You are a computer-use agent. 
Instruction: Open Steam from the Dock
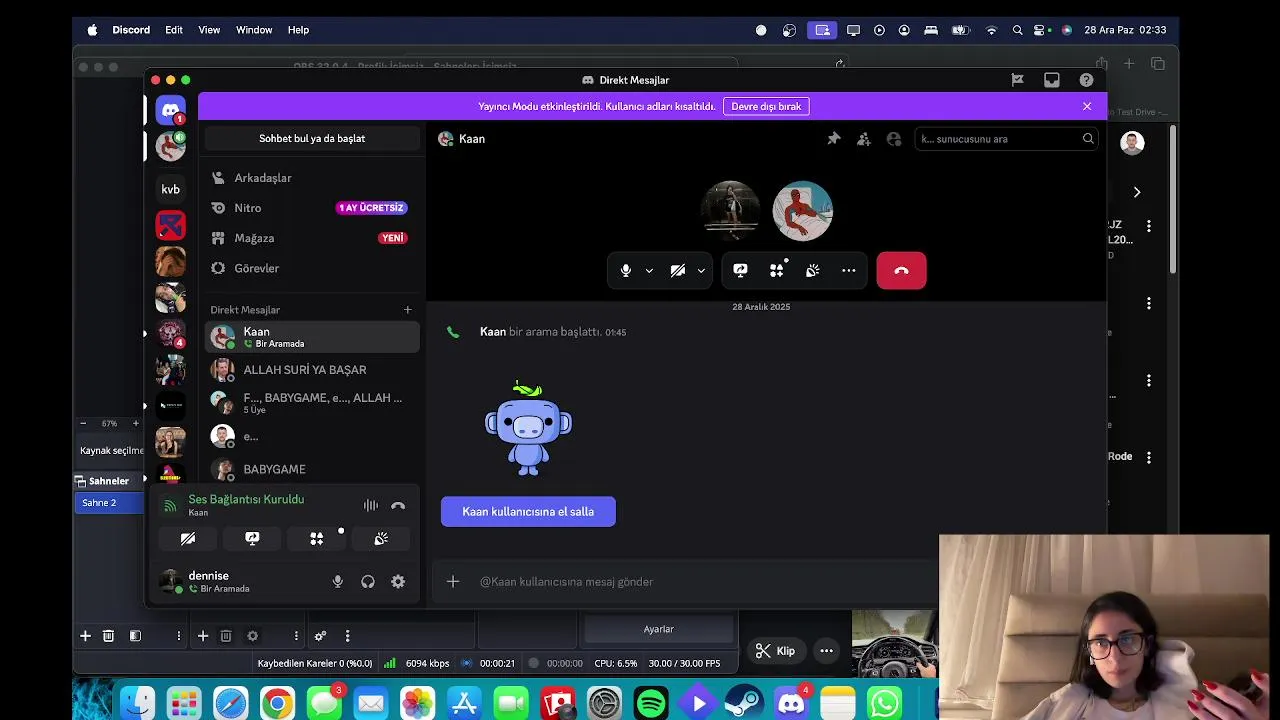point(744,704)
